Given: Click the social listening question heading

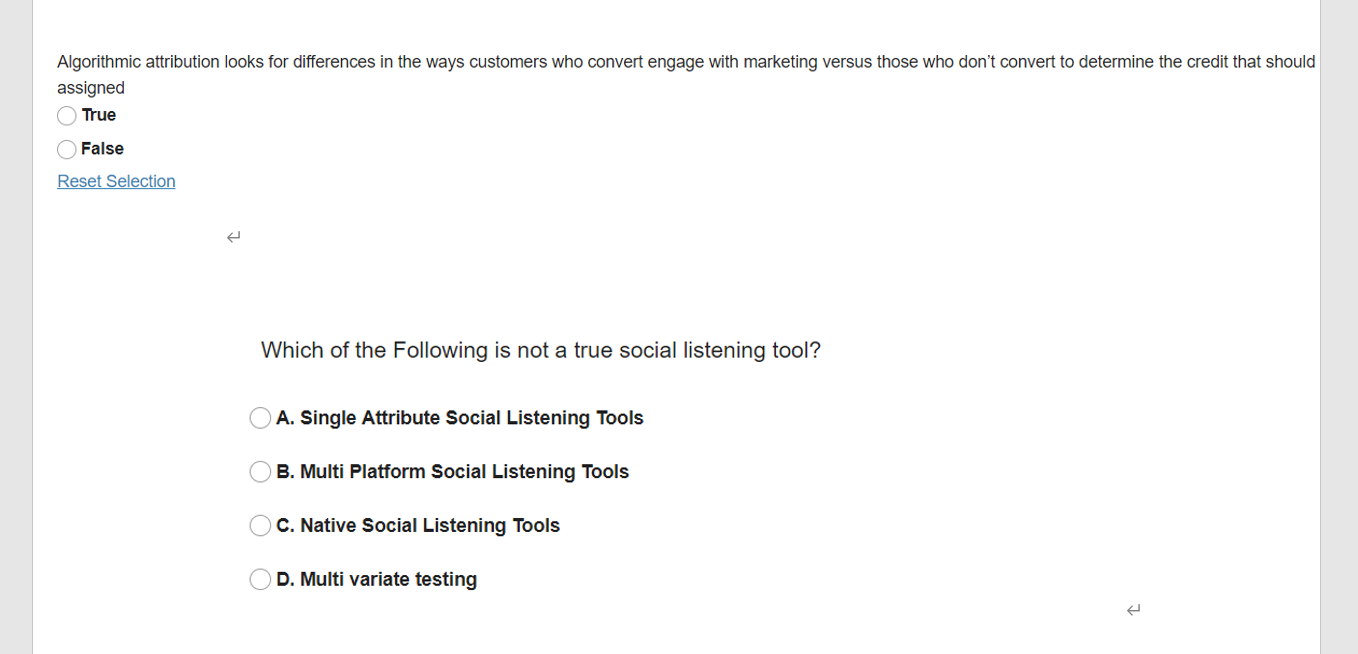Looking at the screenshot, I should tap(540, 350).
